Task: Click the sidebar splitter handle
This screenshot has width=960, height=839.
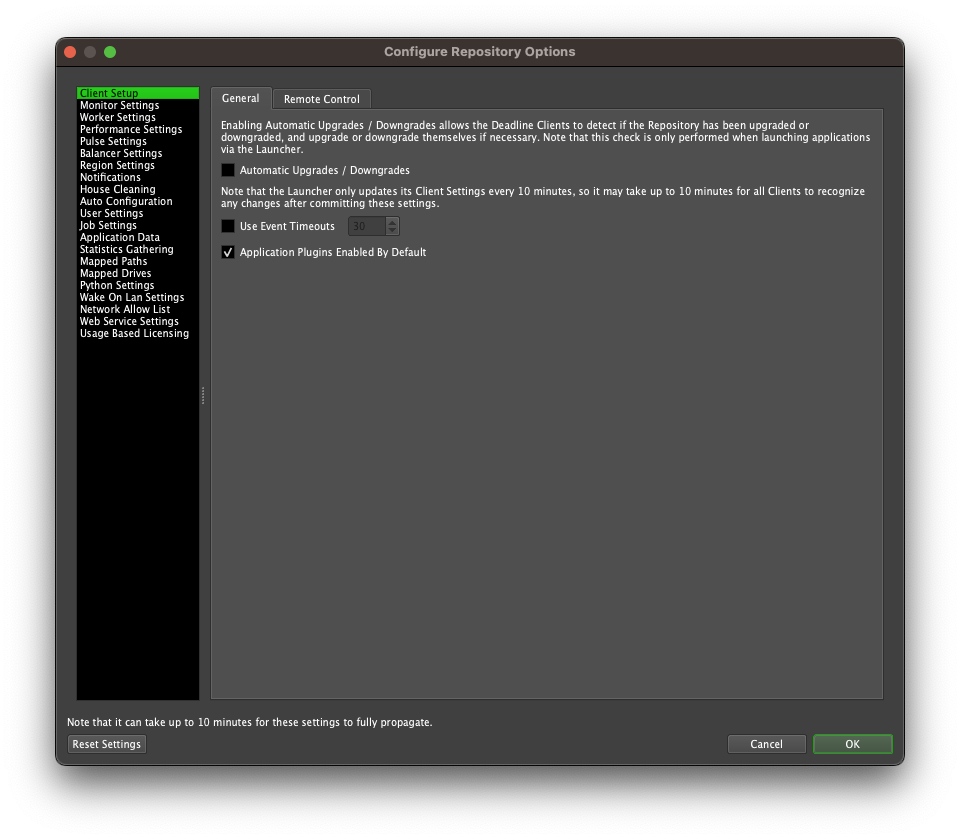Action: click(203, 395)
